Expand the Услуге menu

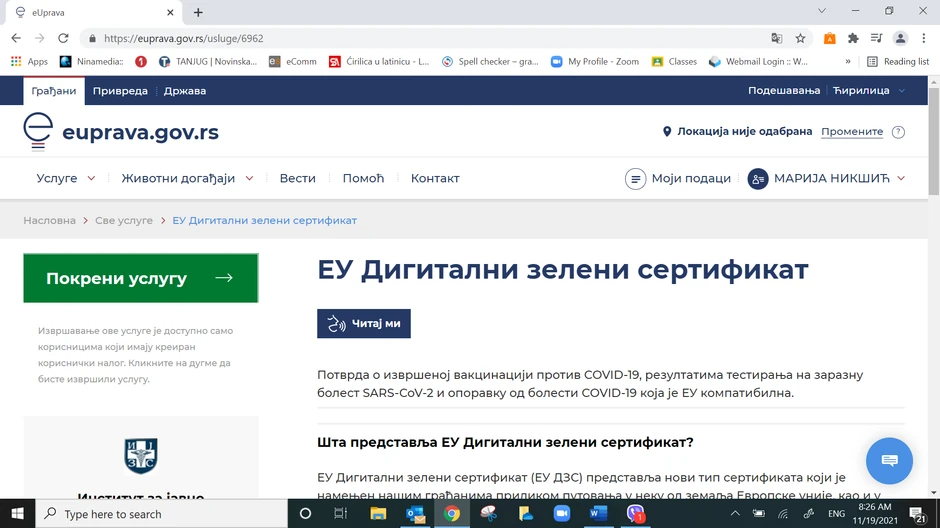click(x=65, y=178)
